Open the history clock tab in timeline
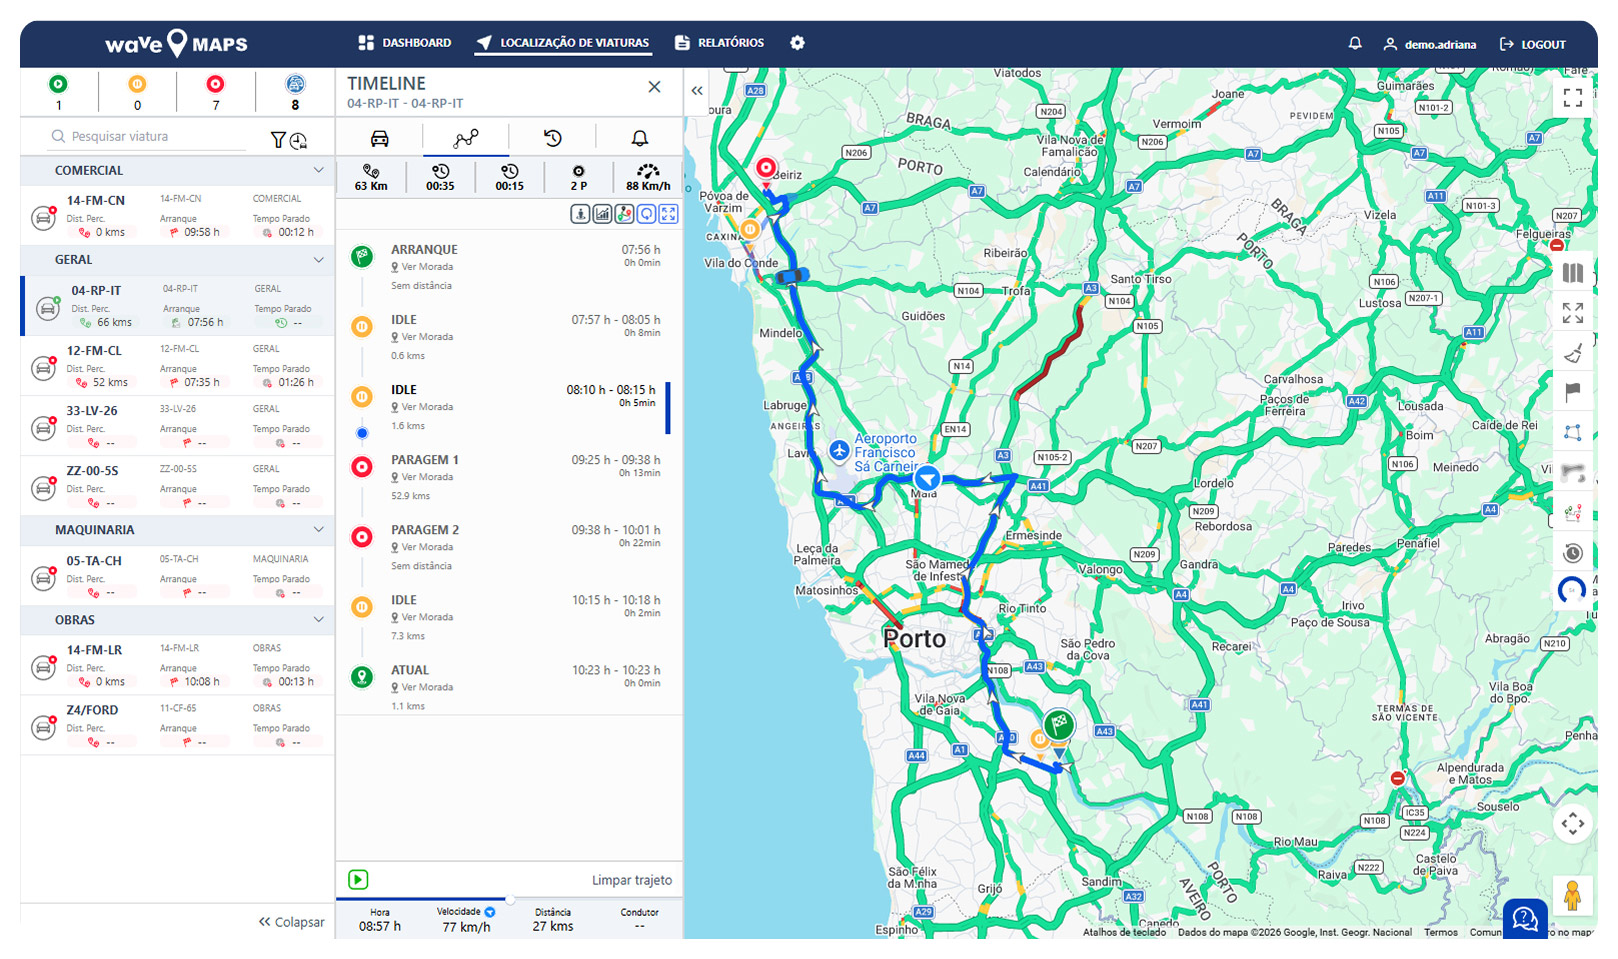The width and height of the screenshot is (1618, 959). pos(553,138)
